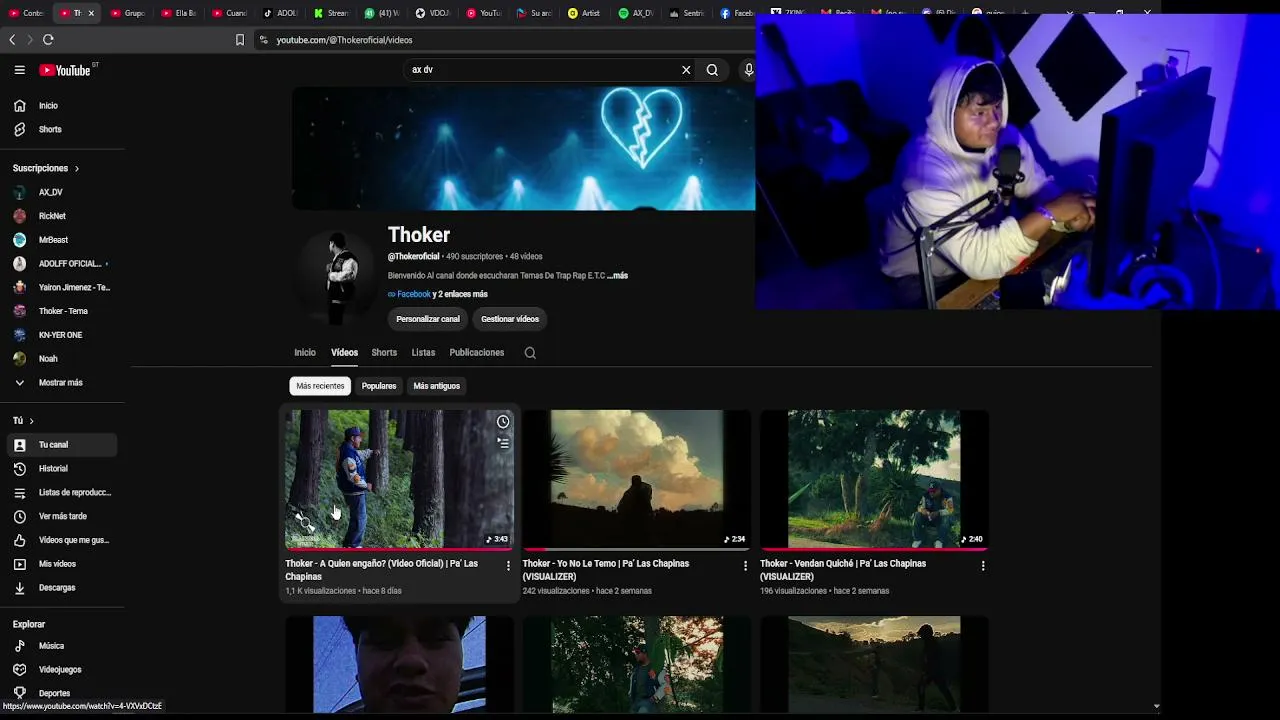Open the AX_DV channel avatar

[19, 192]
